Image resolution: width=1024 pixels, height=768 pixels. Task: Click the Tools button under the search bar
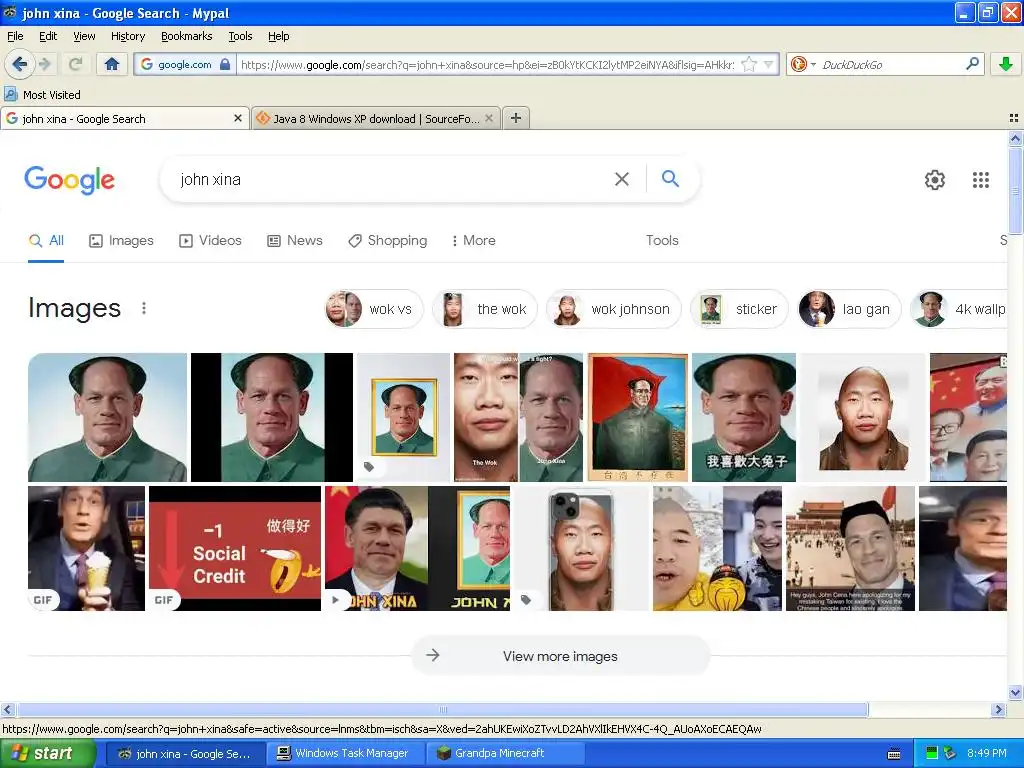click(662, 240)
